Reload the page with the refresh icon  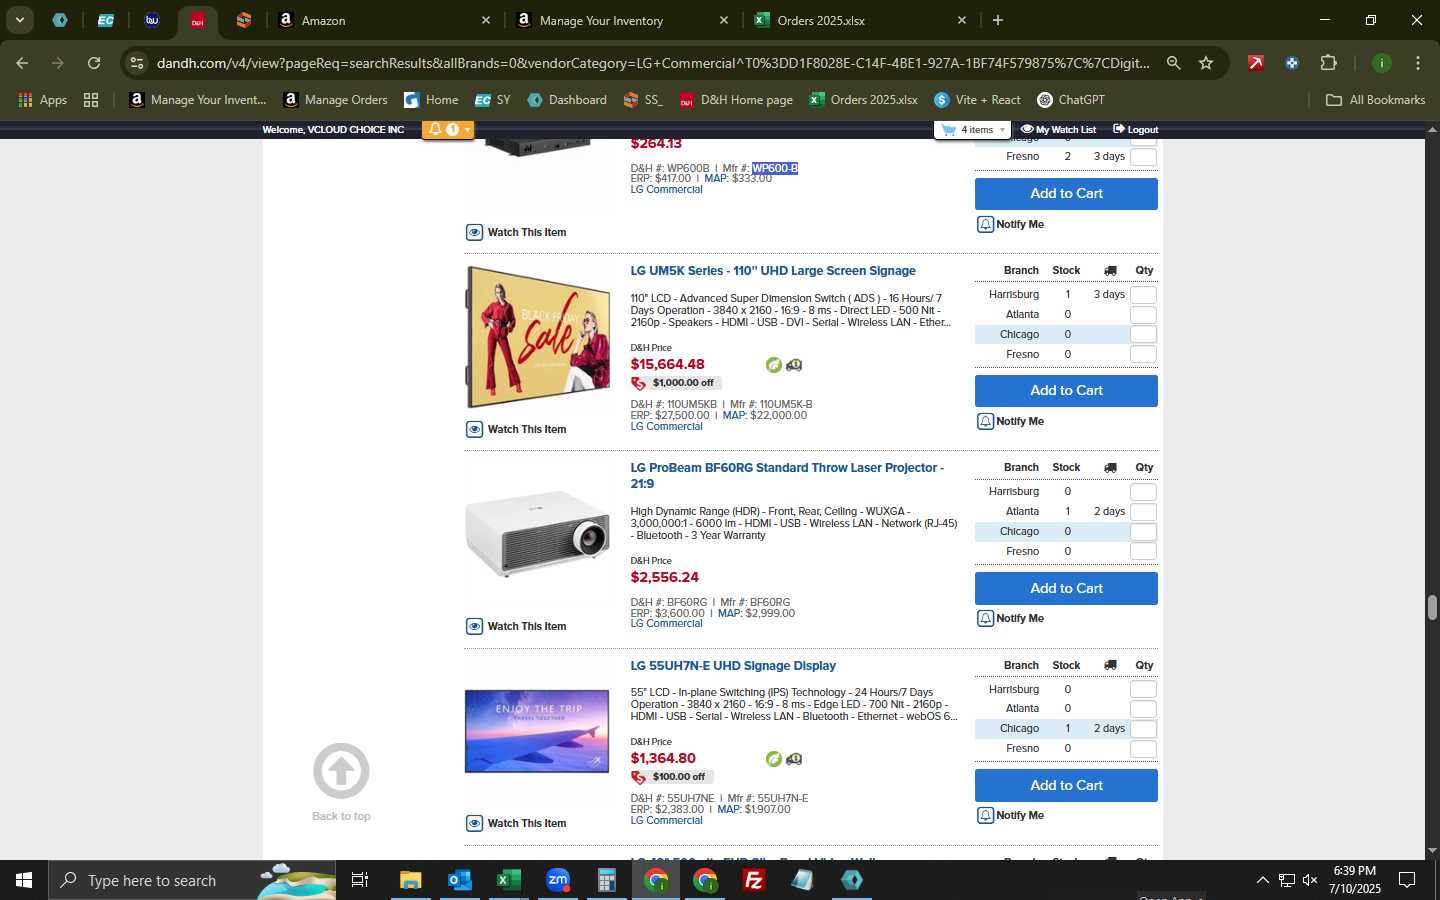coord(94,63)
